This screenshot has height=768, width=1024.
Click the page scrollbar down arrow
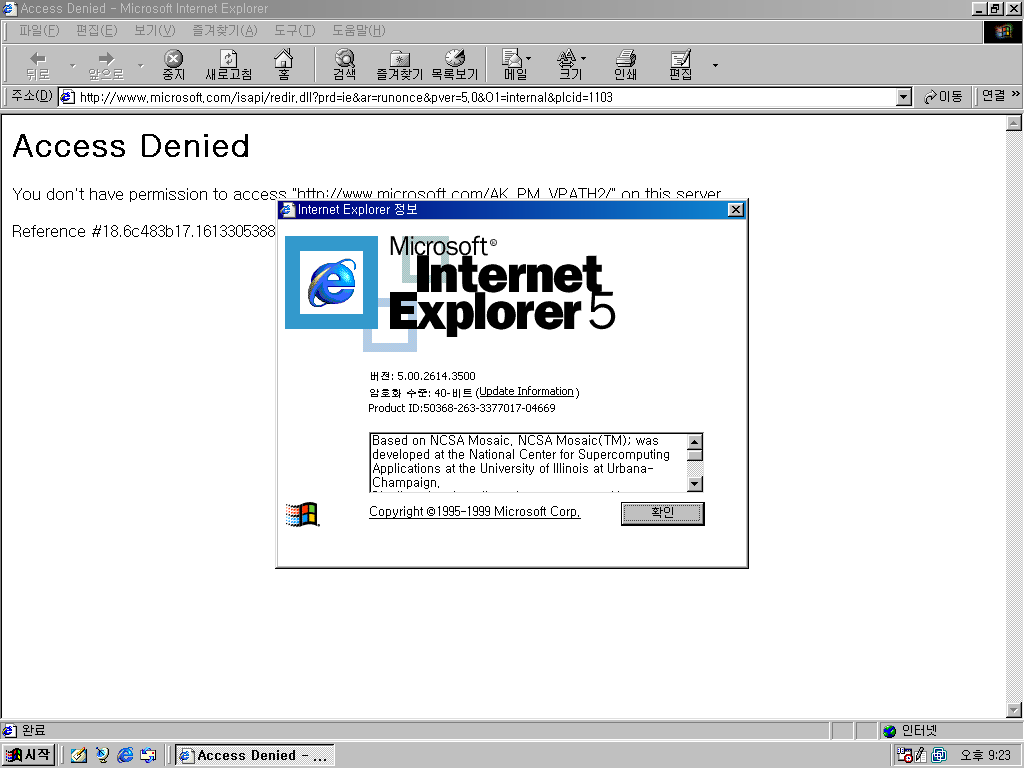click(x=1014, y=710)
